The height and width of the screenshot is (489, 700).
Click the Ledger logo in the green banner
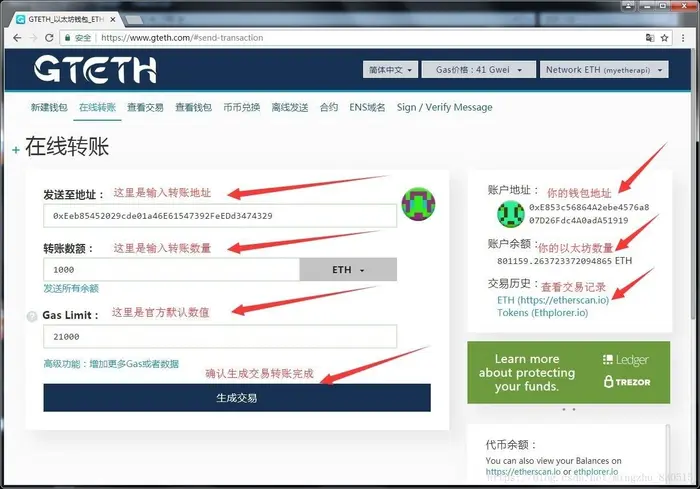pos(626,360)
